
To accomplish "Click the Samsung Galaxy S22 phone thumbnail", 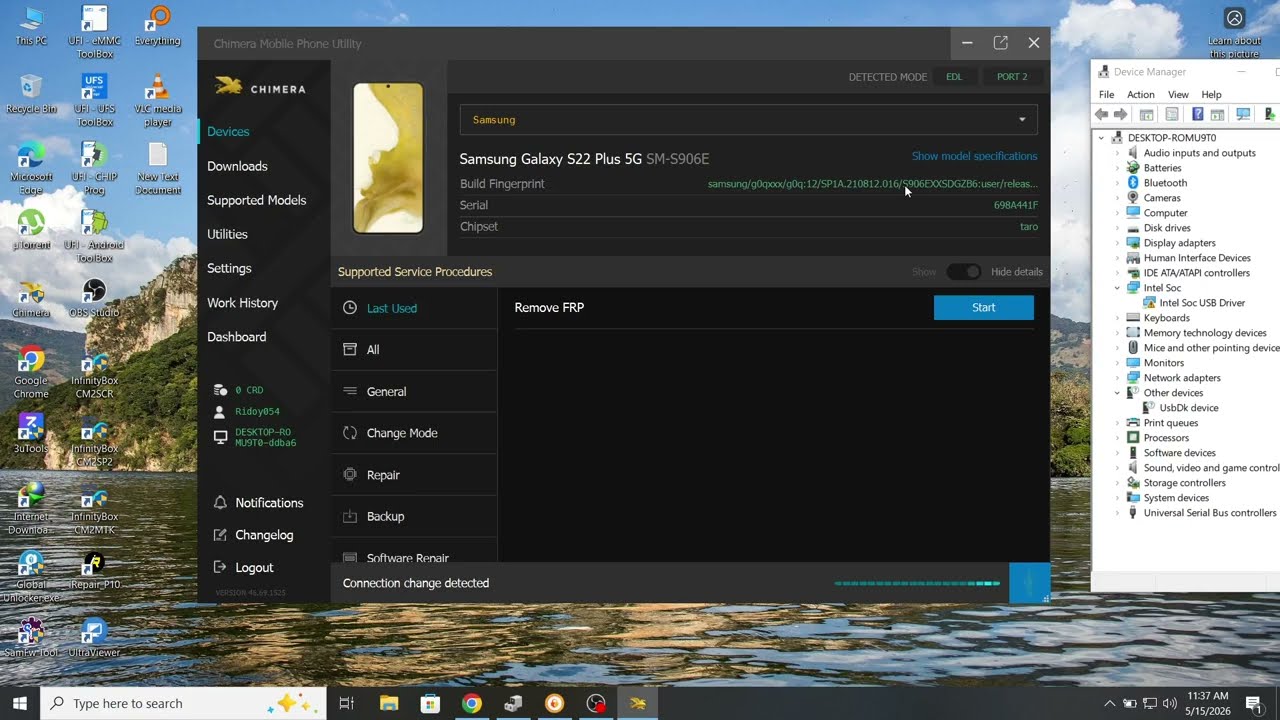I will click(388, 158).
